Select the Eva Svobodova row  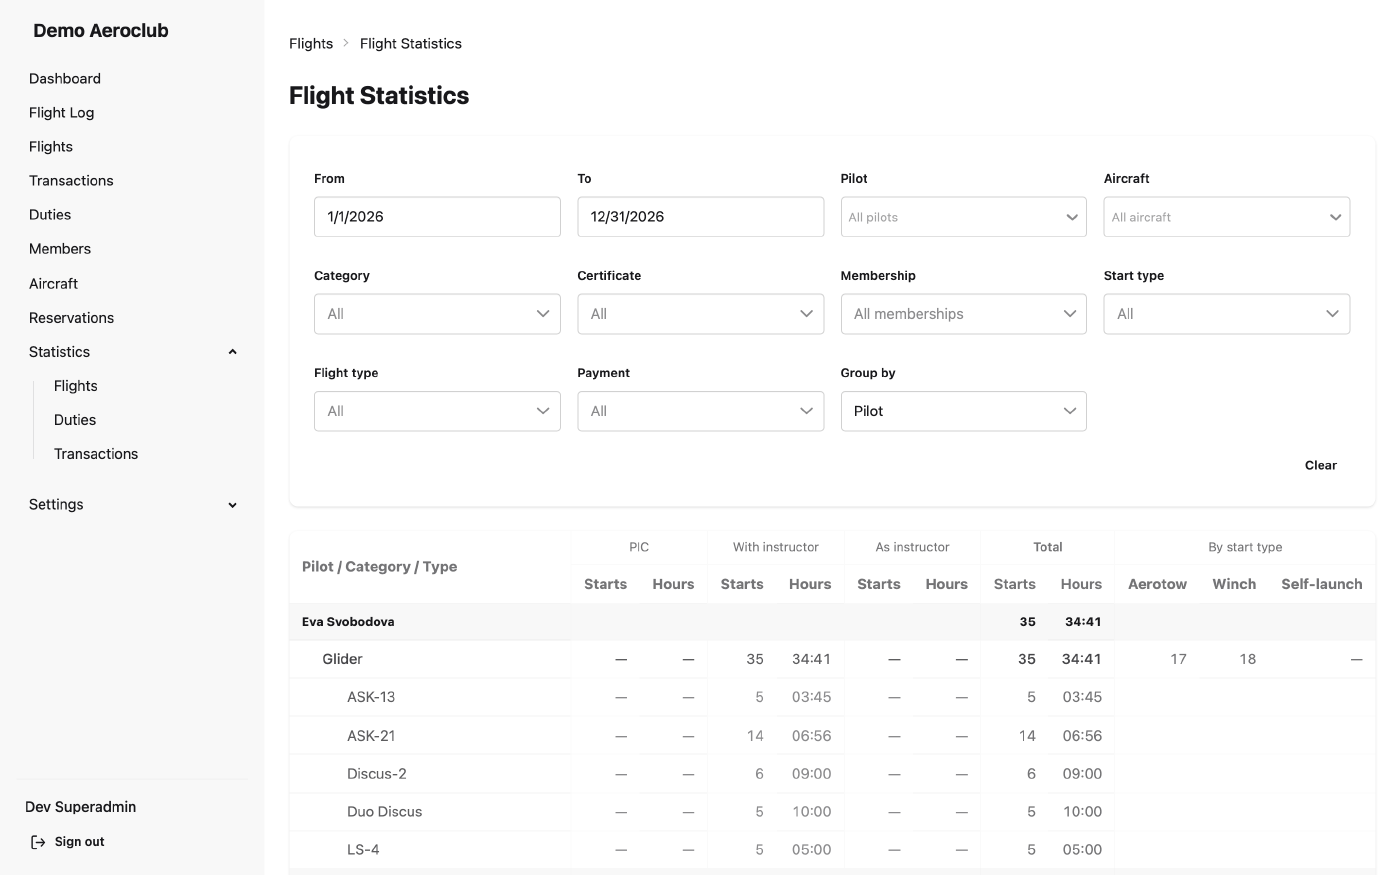[x=832, y=622]
